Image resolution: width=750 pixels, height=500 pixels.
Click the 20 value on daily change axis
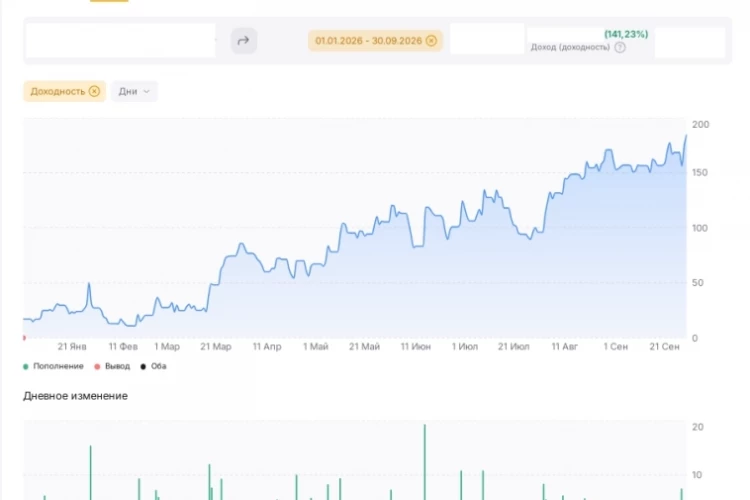pos(698,427)
